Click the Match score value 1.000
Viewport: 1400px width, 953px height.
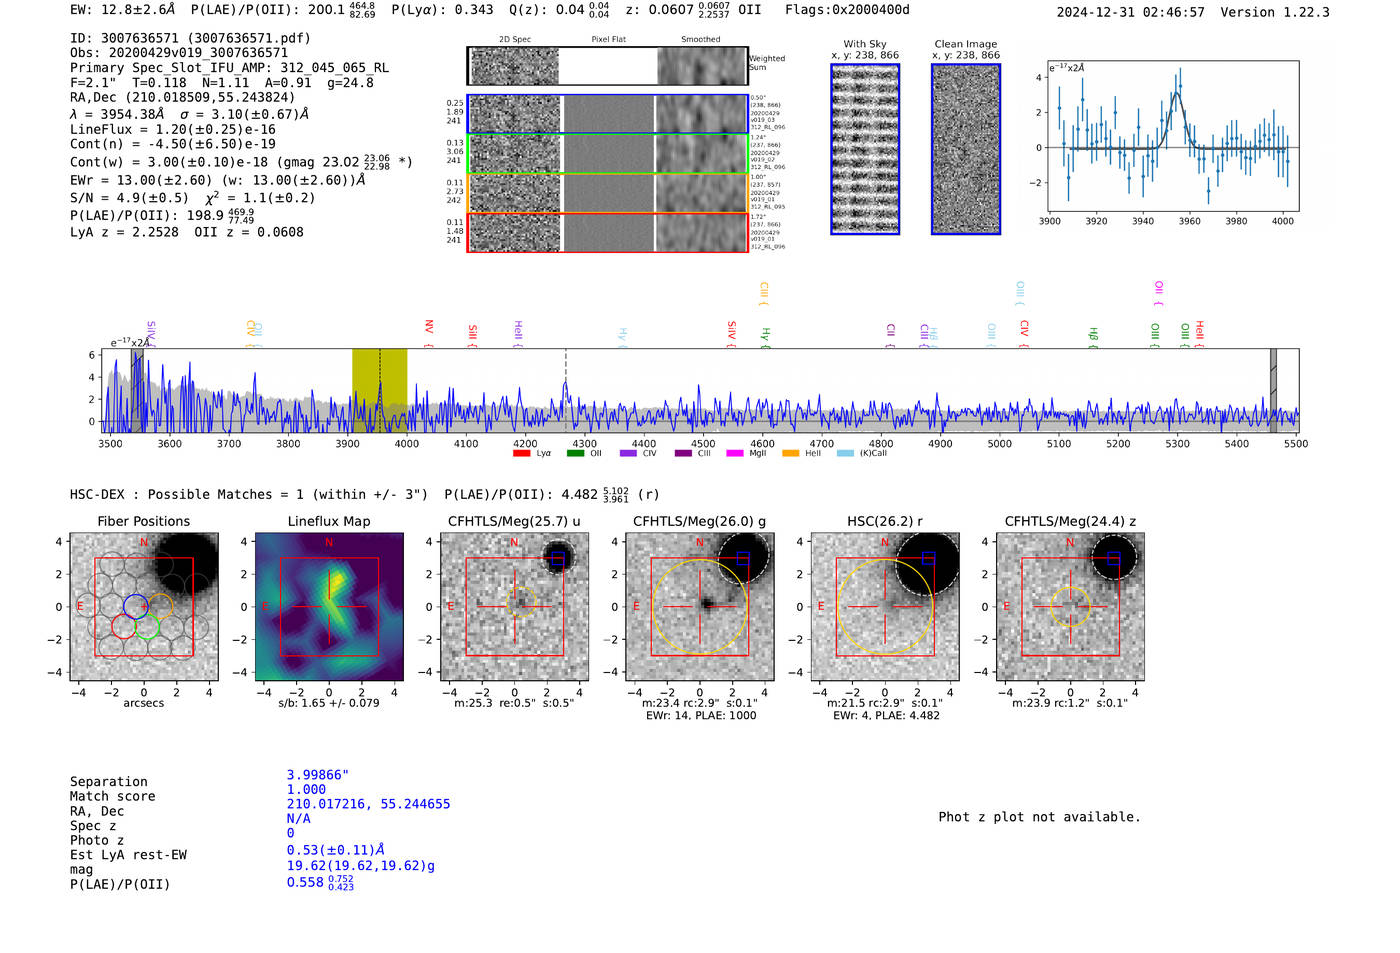pyautogui.click(x=306, y=789)
